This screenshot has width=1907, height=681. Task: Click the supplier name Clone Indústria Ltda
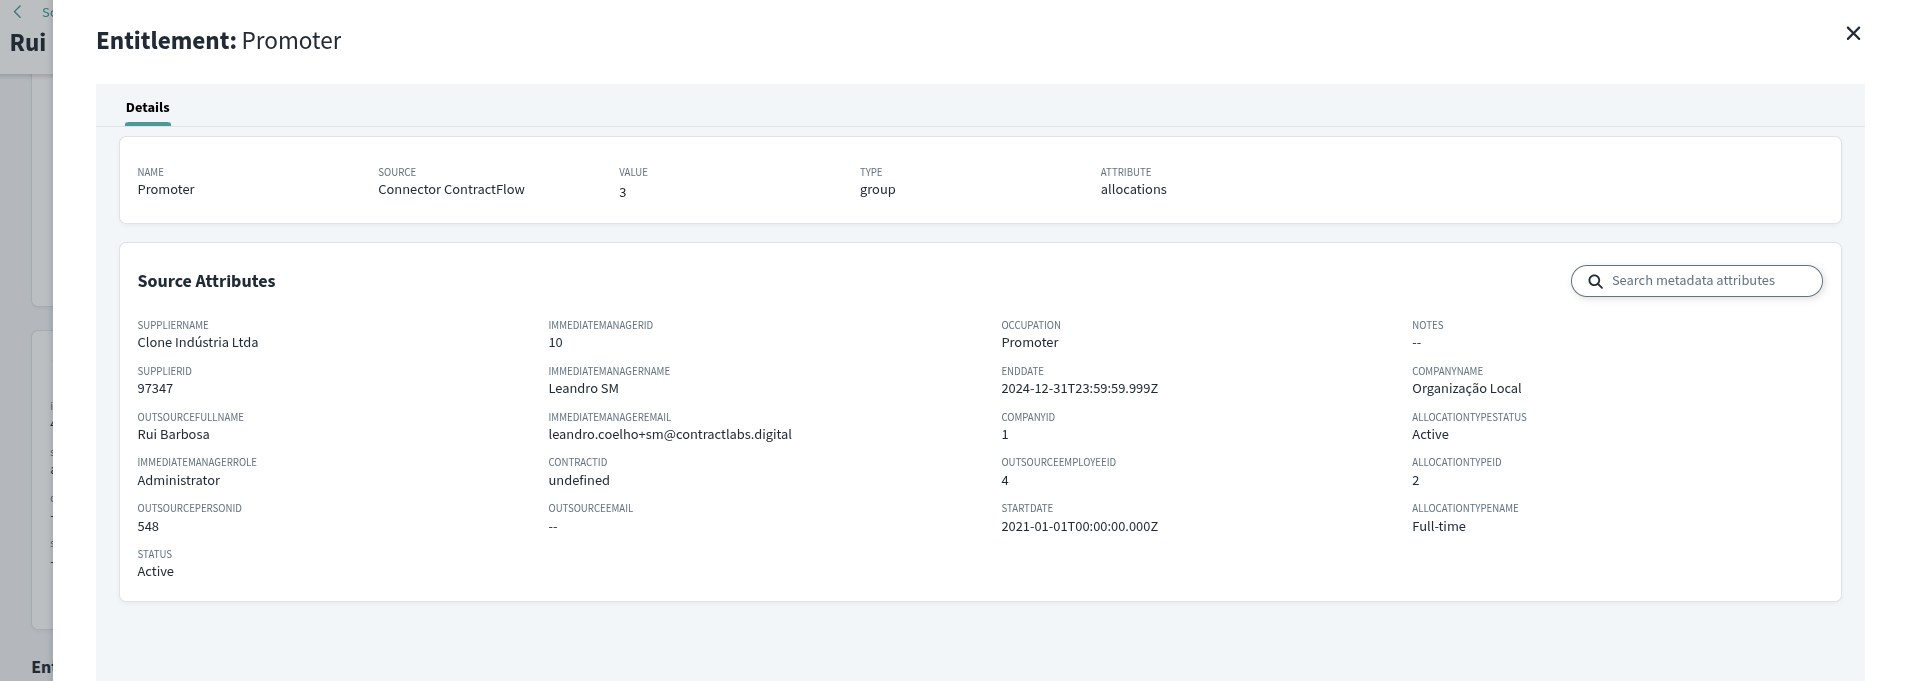(197, 343)
